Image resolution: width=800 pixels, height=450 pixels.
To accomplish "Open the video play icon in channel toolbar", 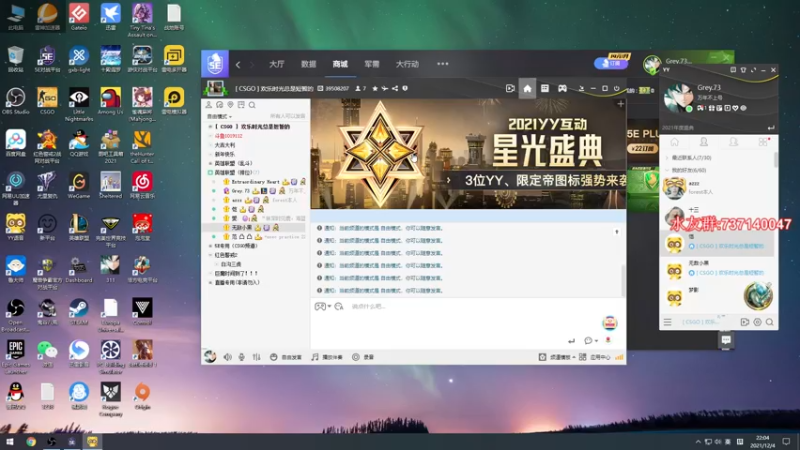I will (x=510, y=88).
